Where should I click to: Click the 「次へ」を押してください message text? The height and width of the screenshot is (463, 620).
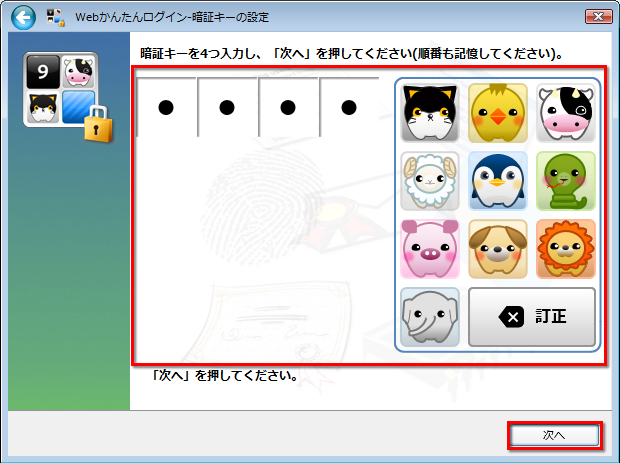pyautogui.click(x=225, y=375)
